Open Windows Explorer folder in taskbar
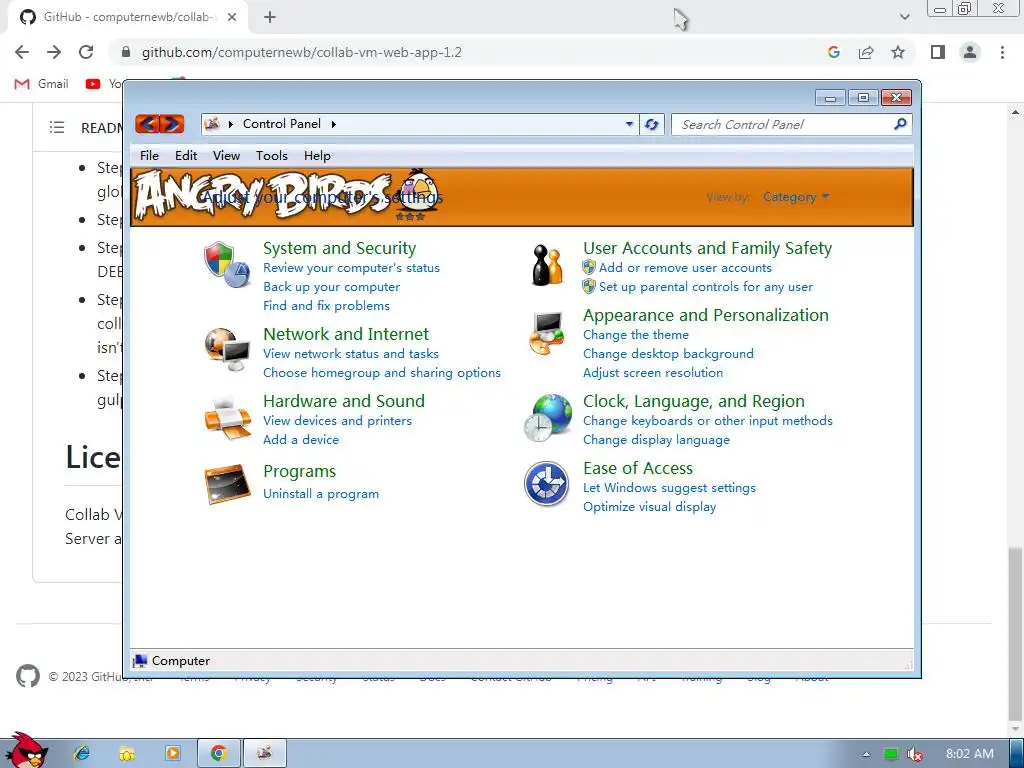Screen dimensions: 1024x768 127,754
